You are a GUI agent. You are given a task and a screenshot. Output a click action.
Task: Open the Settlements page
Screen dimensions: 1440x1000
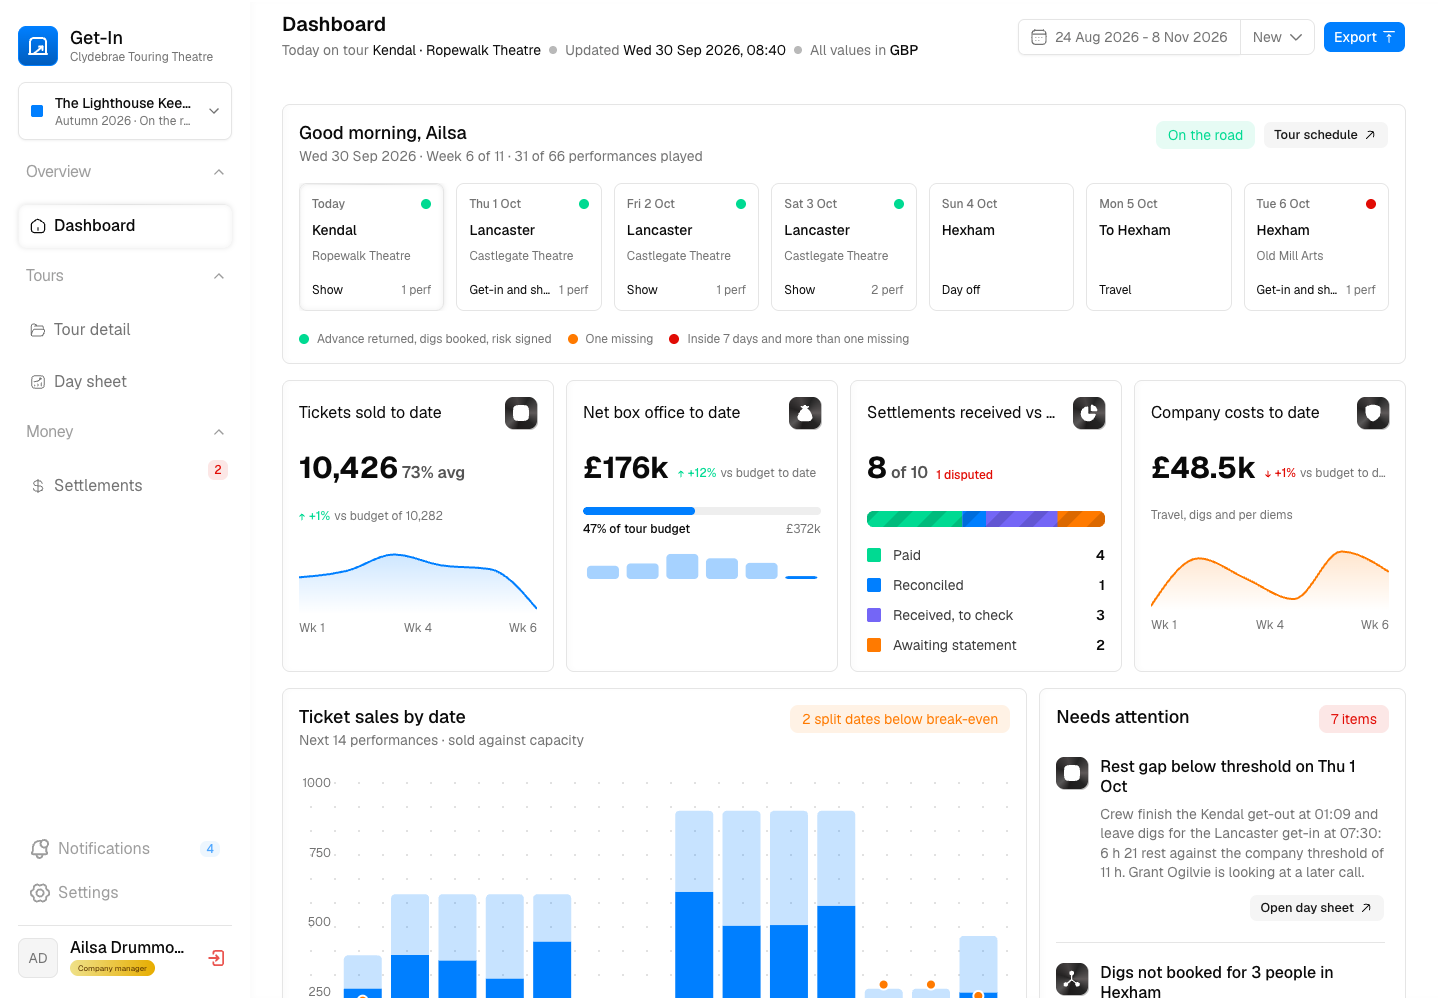[125, 485]
